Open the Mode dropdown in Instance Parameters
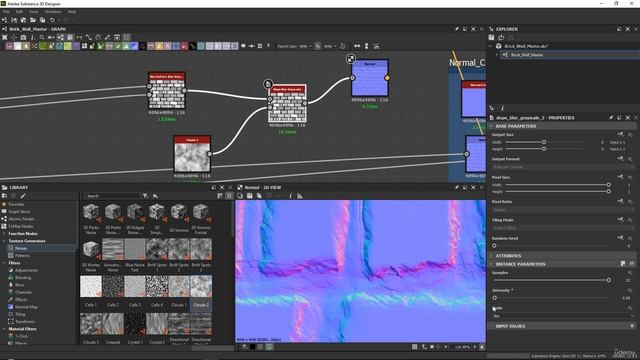 point(563,316)
